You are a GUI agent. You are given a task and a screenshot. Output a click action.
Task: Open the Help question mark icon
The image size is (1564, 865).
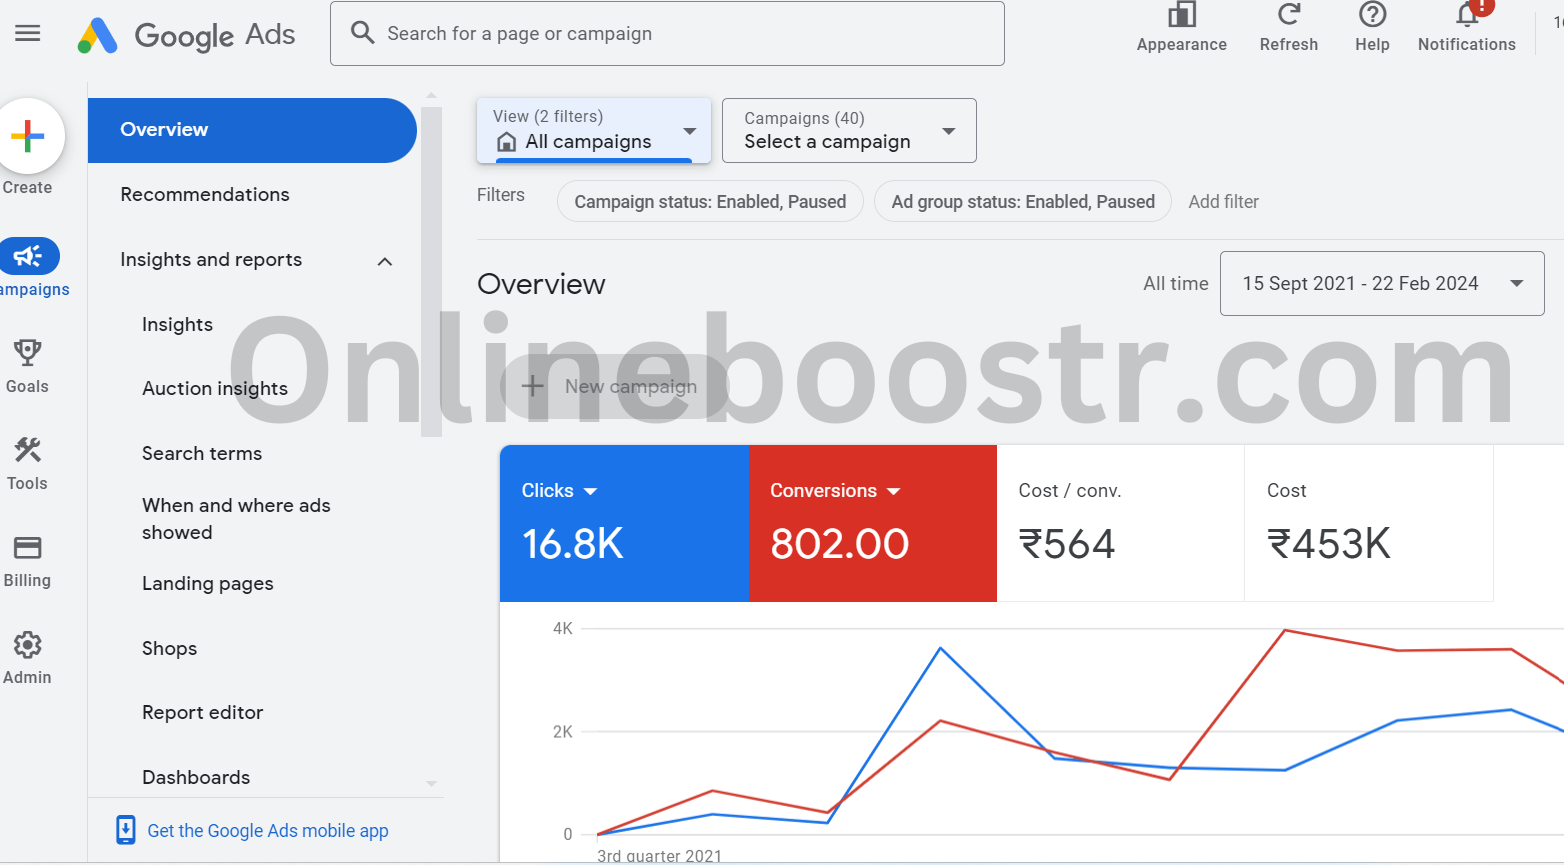[1372, 16]
